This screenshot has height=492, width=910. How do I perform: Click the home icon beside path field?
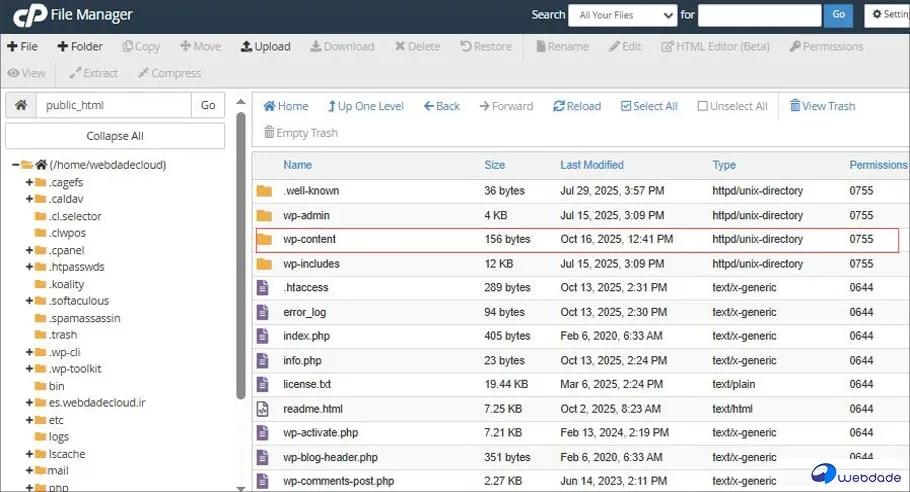[x=20, y=105]
